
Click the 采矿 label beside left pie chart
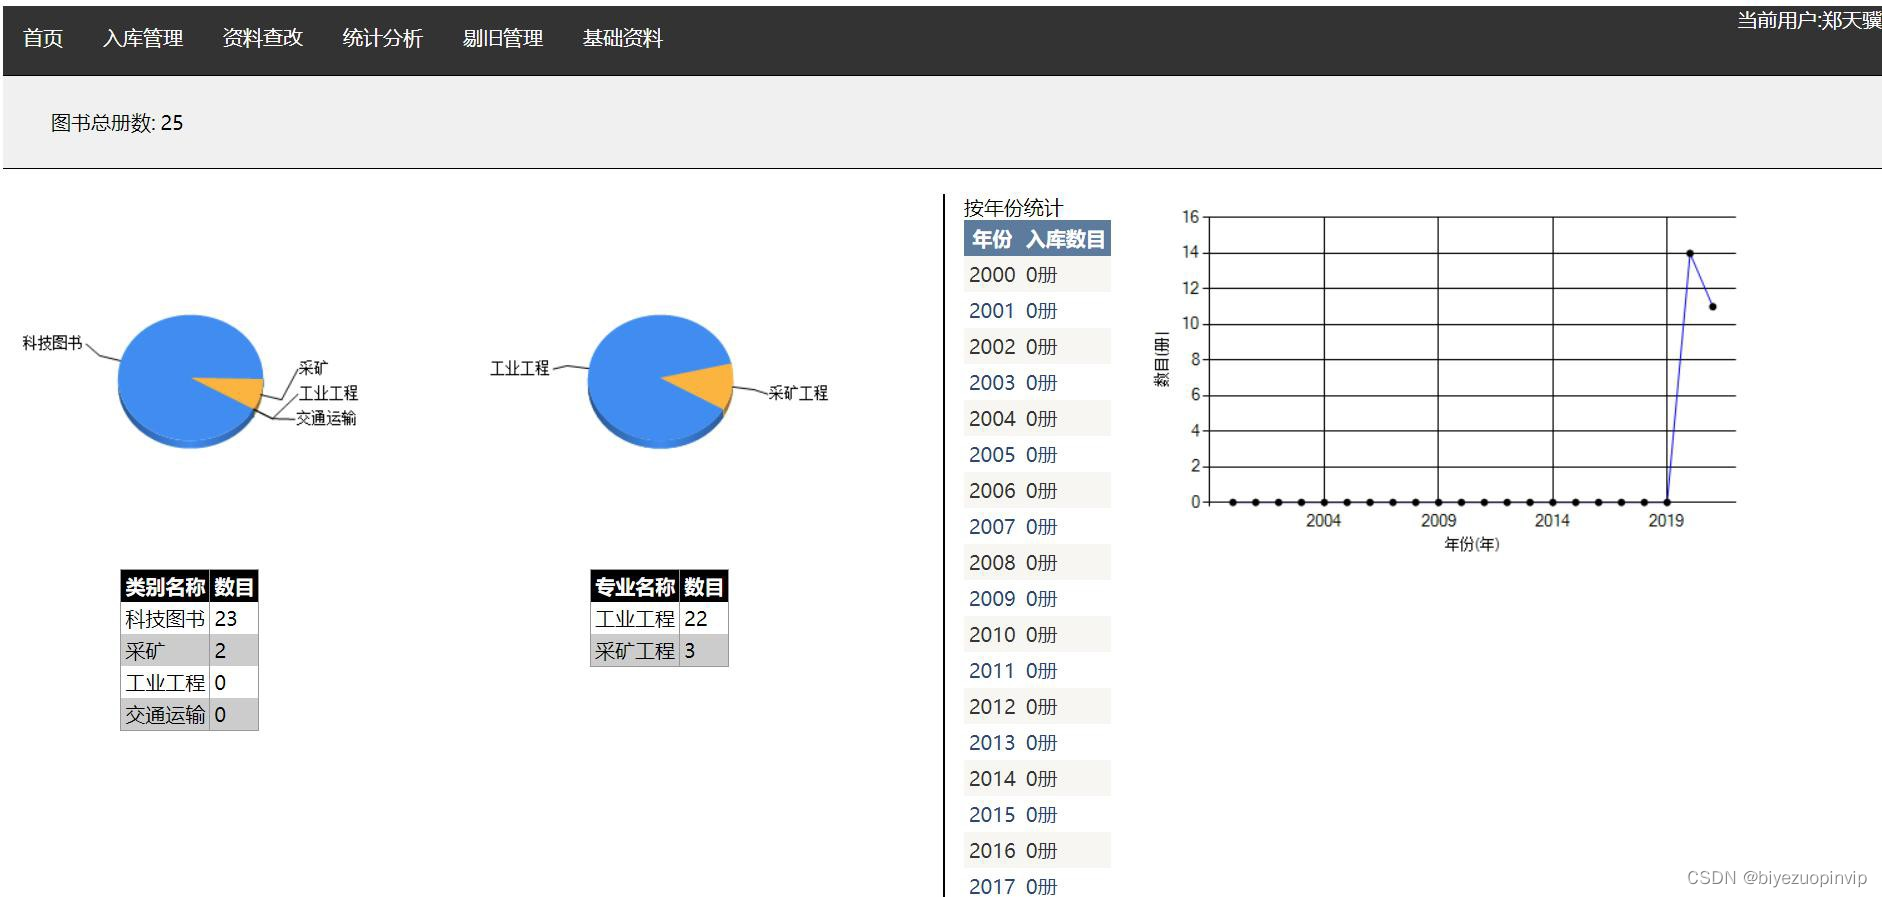tap(313, 368)
